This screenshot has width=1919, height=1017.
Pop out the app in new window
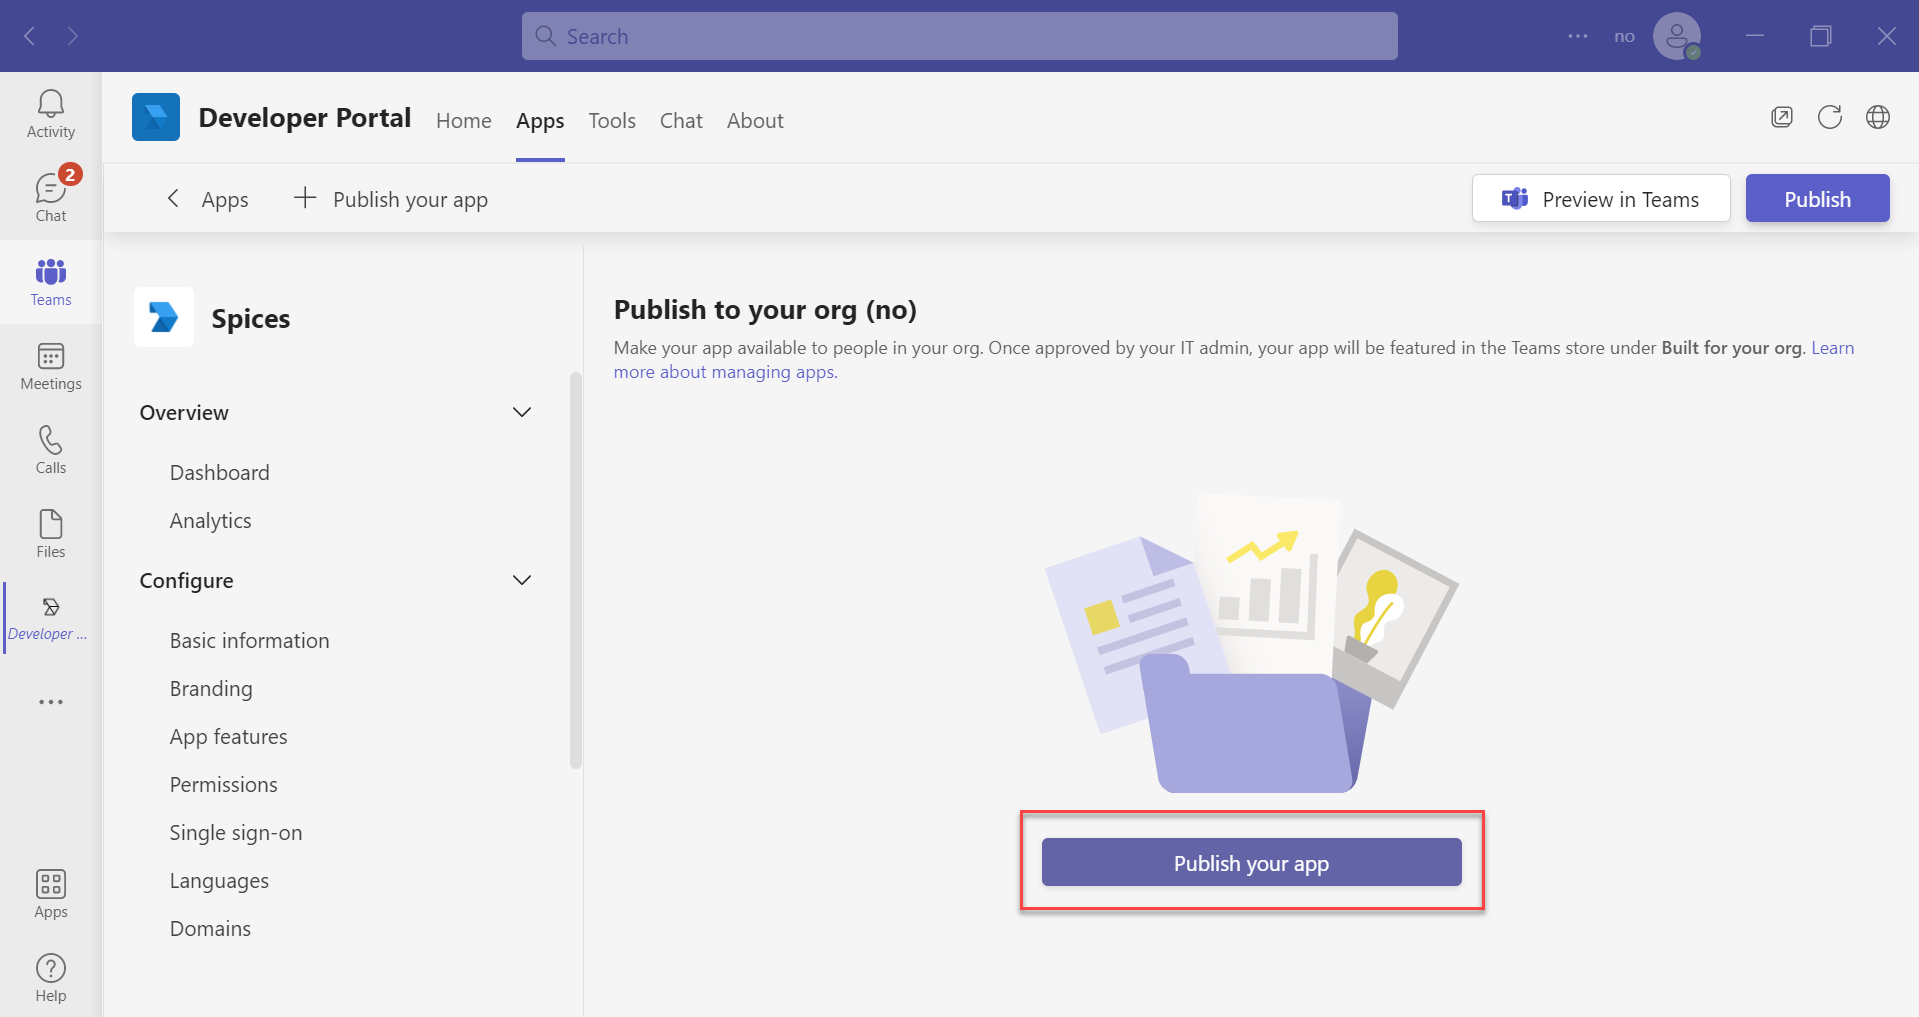(1782, 117)
